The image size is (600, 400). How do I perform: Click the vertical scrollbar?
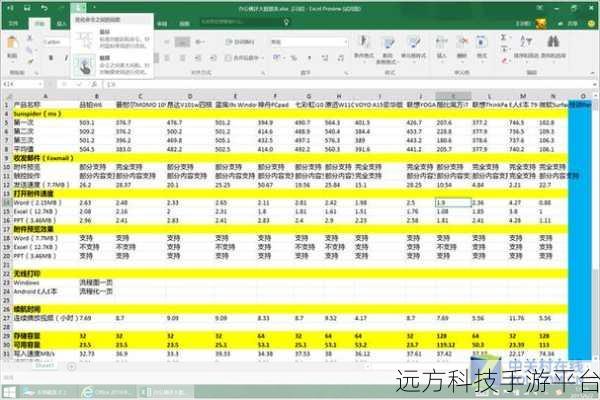click(x=596, y=226)
